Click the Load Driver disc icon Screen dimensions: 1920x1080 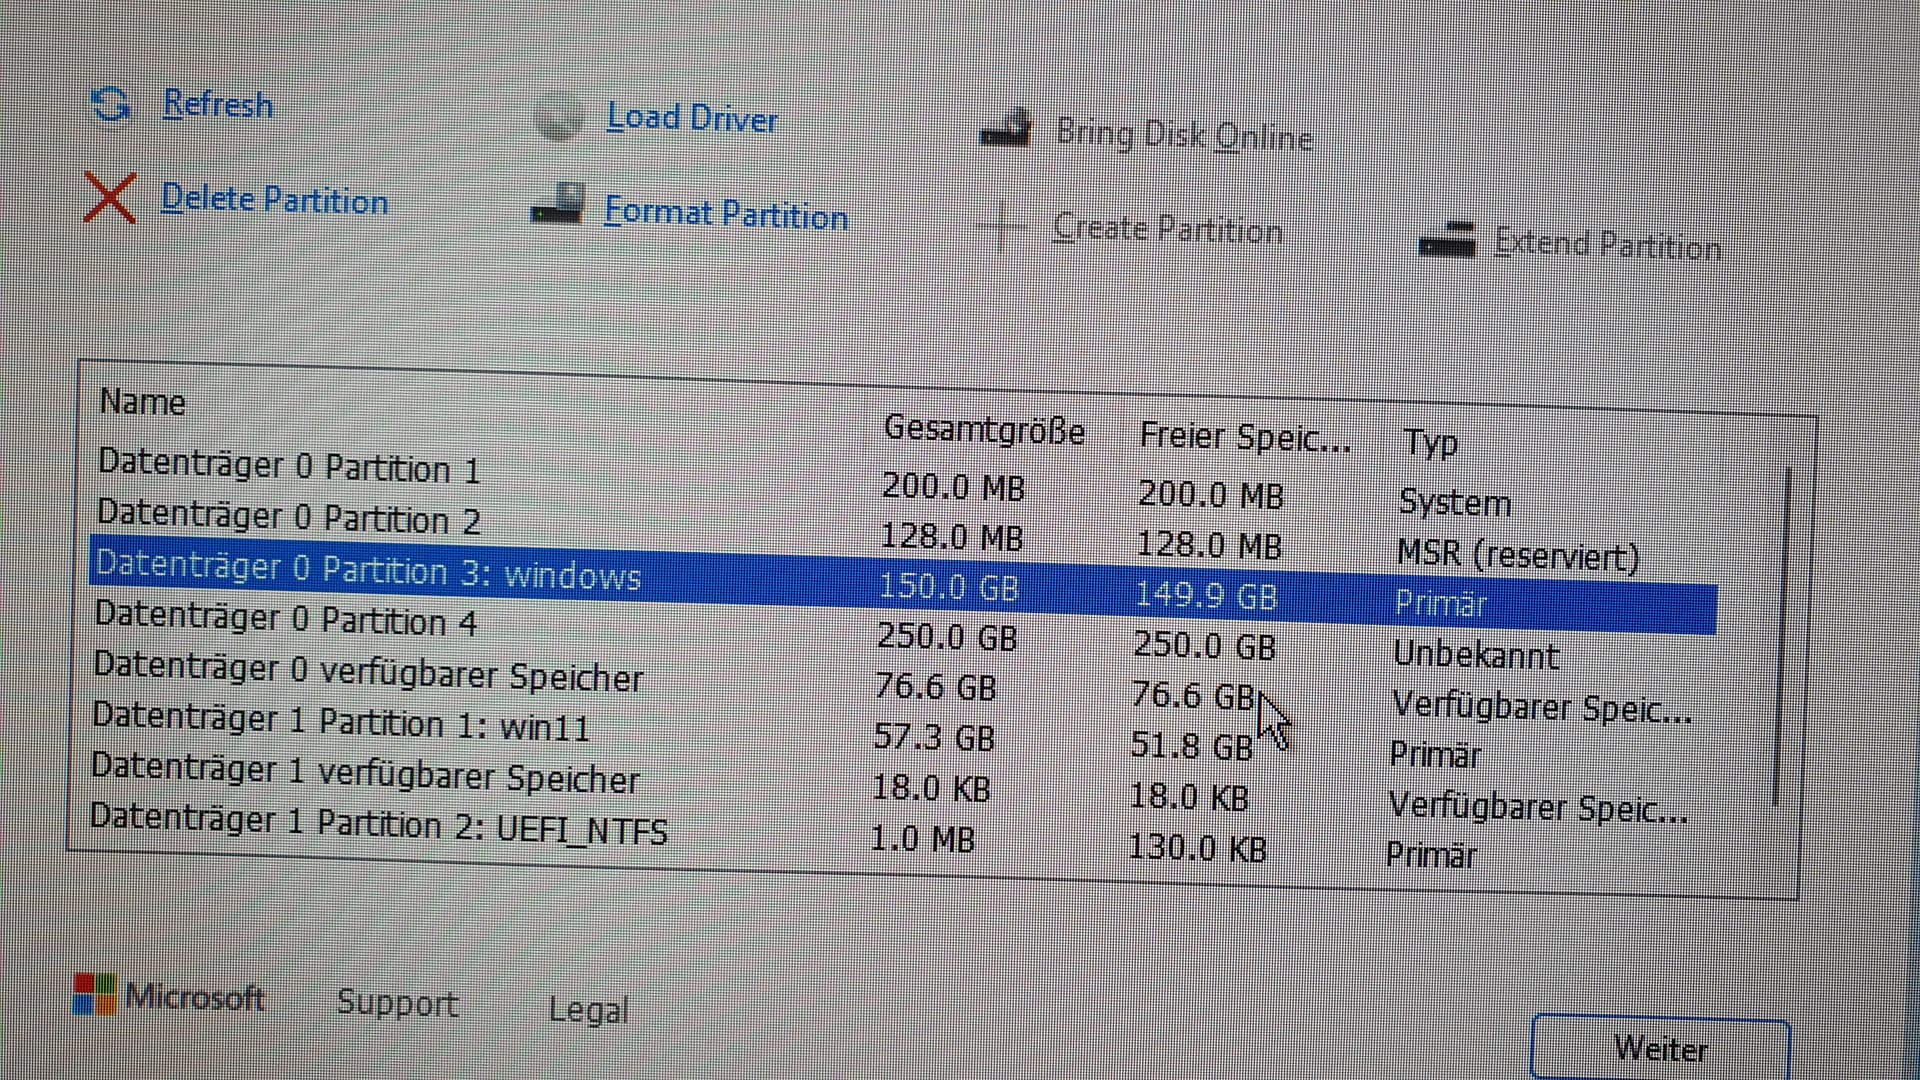coord(558,116)
